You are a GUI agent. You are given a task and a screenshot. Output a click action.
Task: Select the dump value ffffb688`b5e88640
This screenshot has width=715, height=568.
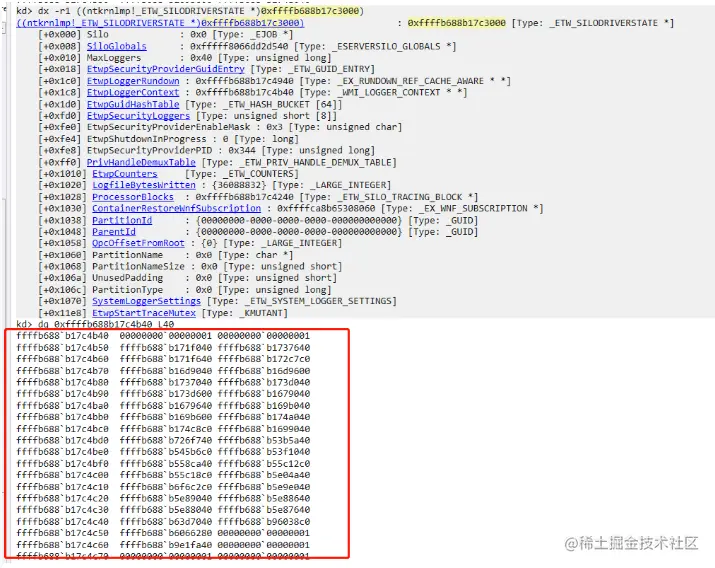pyautogui.click(x=264, y=498)
